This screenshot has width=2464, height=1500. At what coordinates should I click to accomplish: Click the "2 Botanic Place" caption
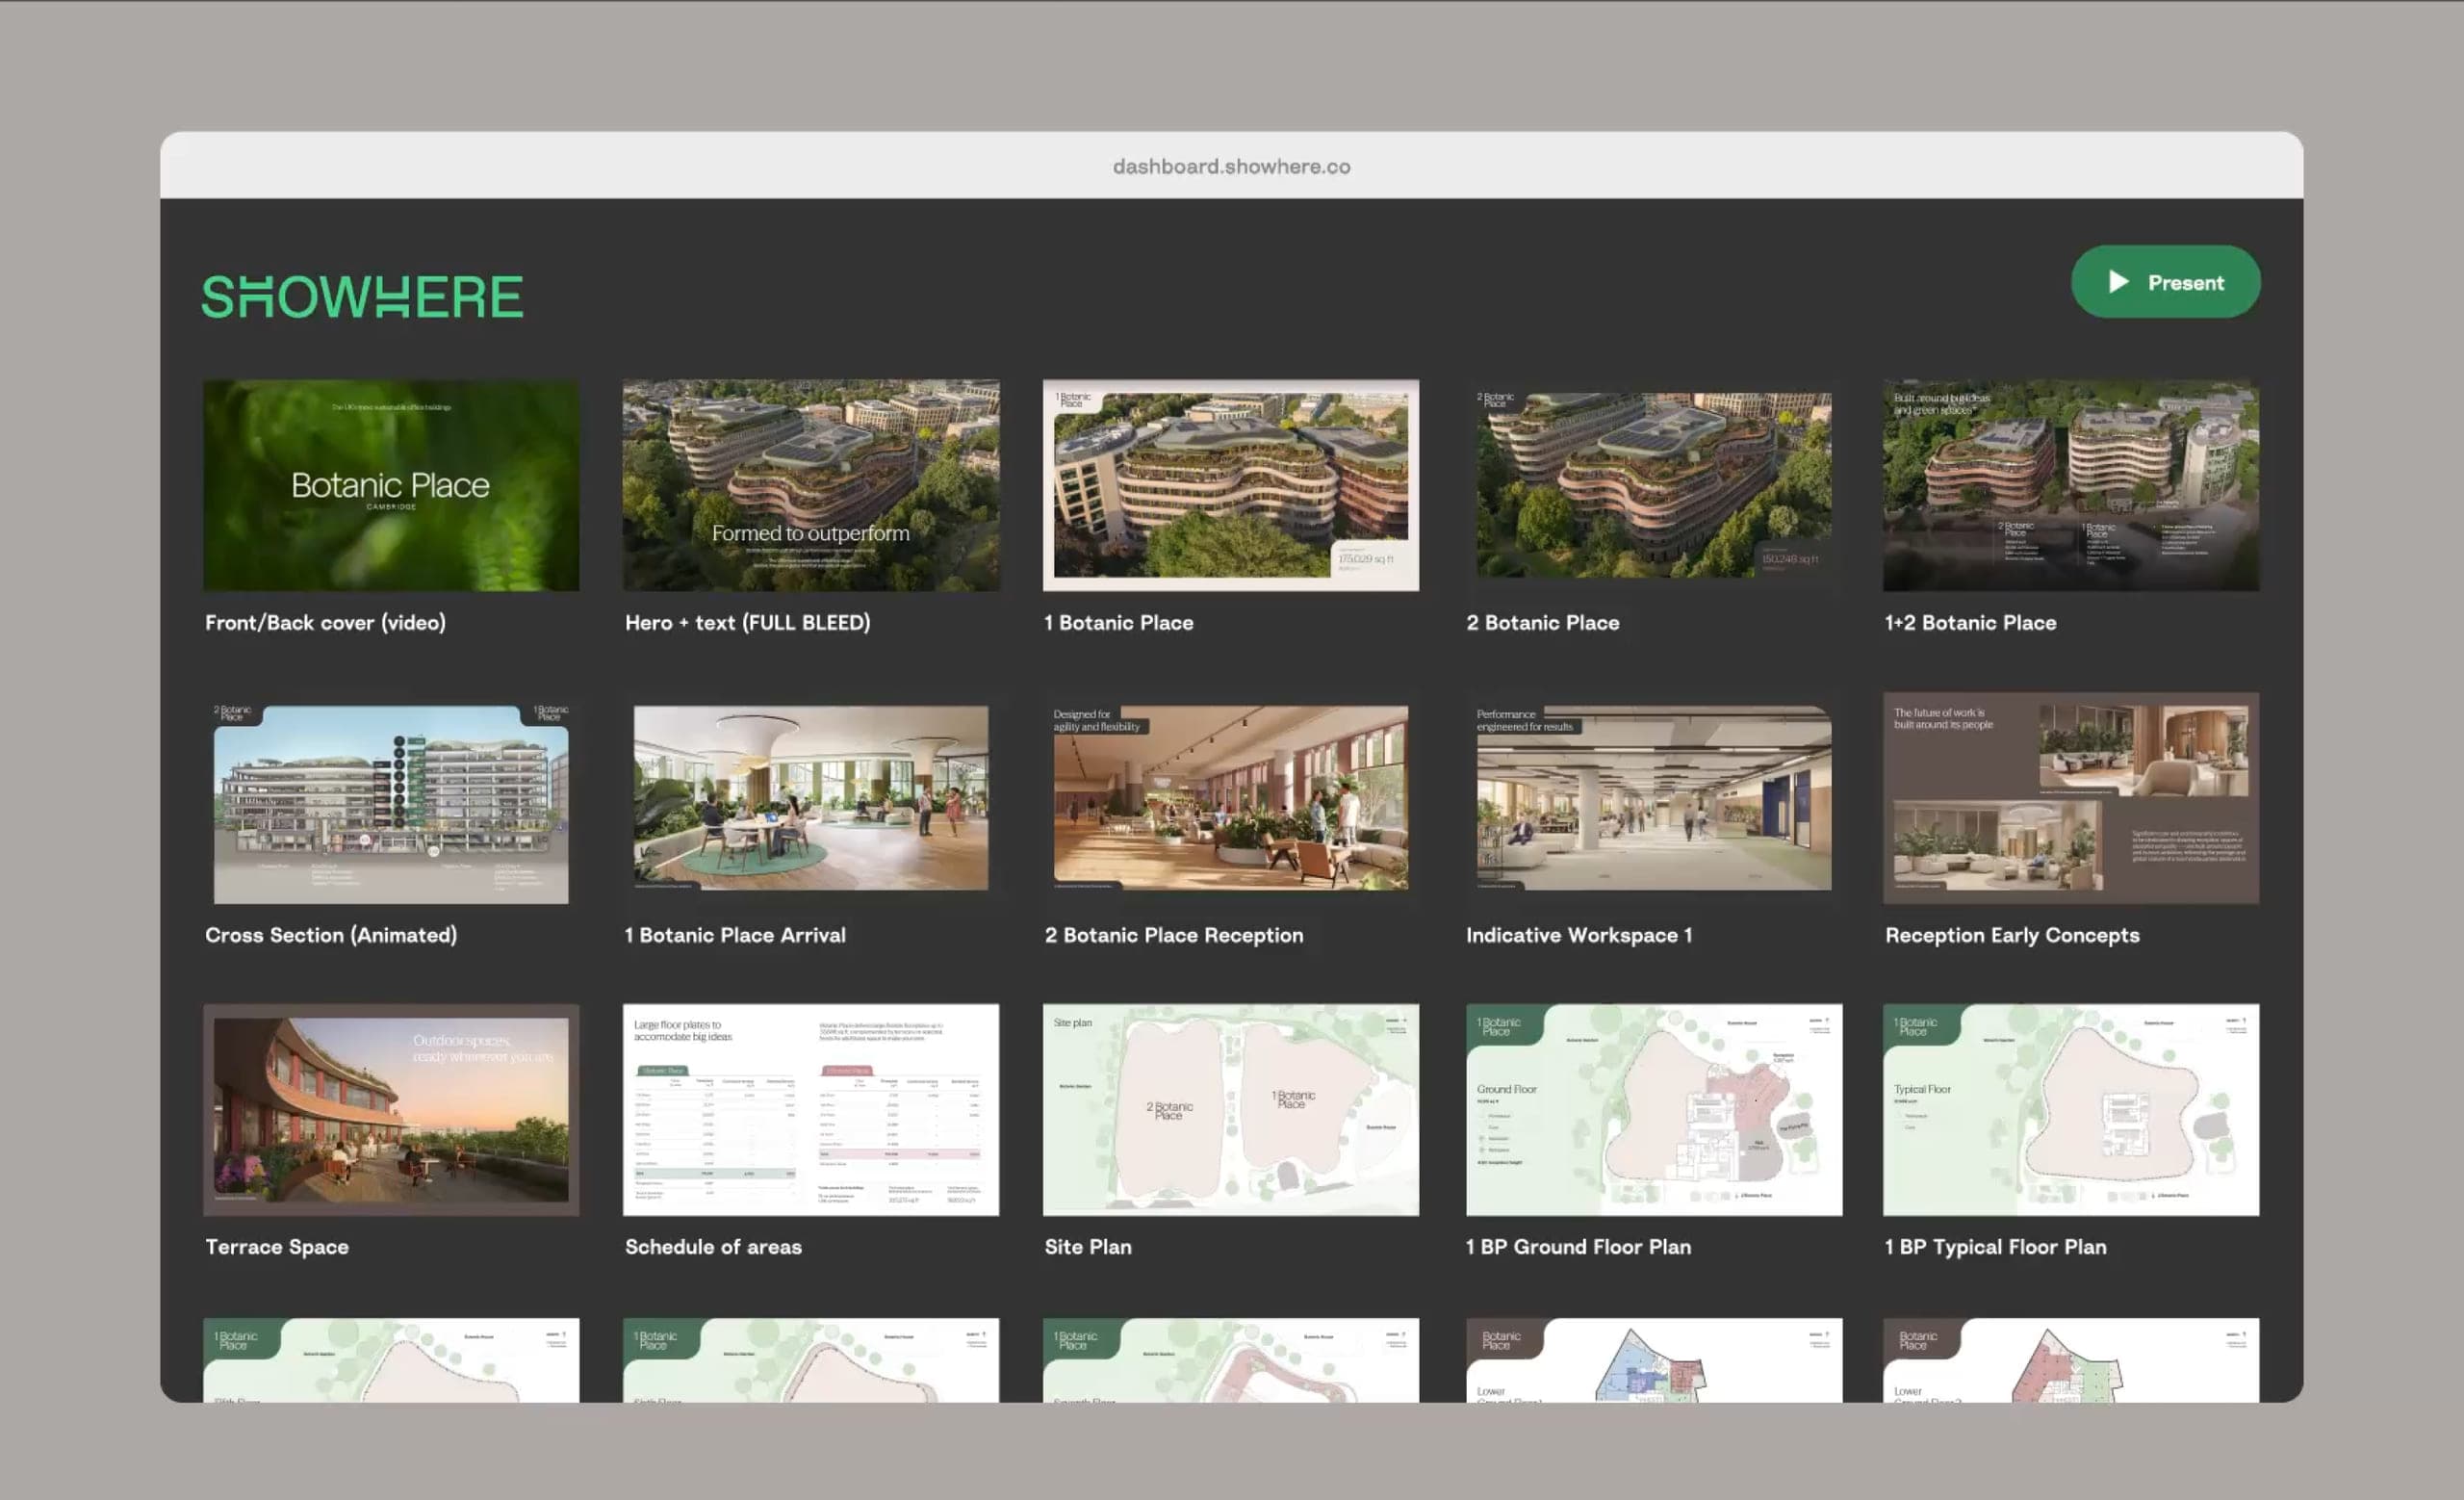point(1543,623)
